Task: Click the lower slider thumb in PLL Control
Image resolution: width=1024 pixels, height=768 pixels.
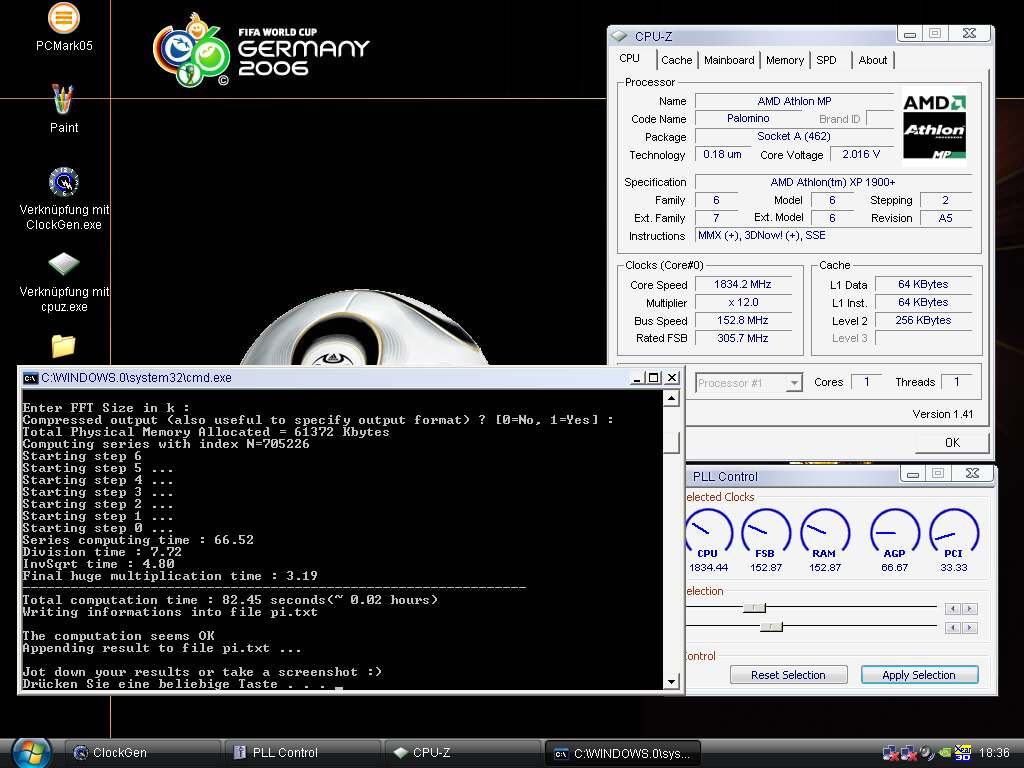Action: pos(771,627)
